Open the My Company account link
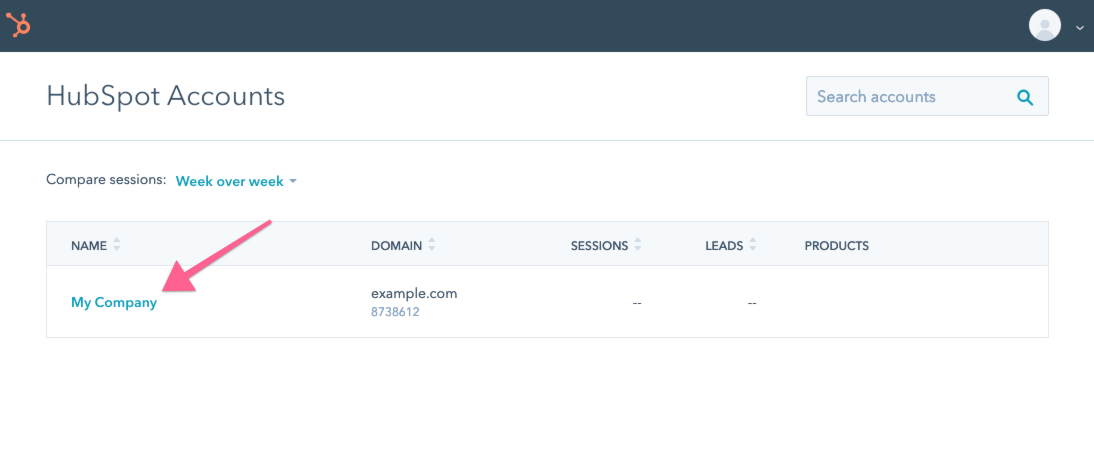 click(114, 303)
